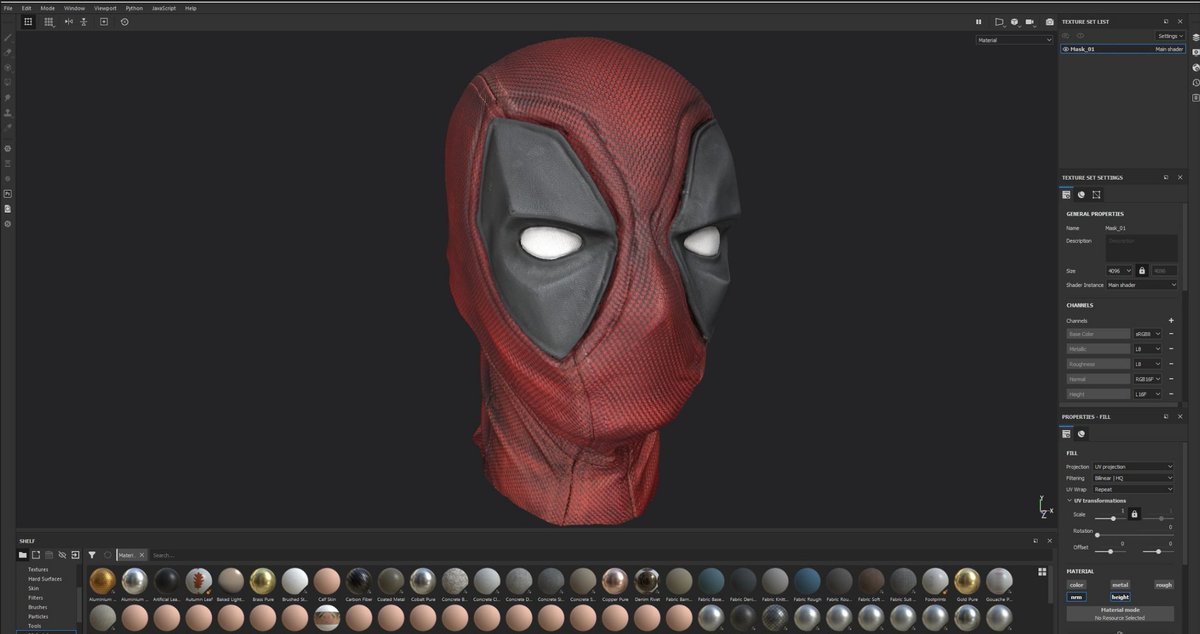Select the Polygon Fill tool
The width and height of the screenshot is (1200, 634).
coord(8,82)
